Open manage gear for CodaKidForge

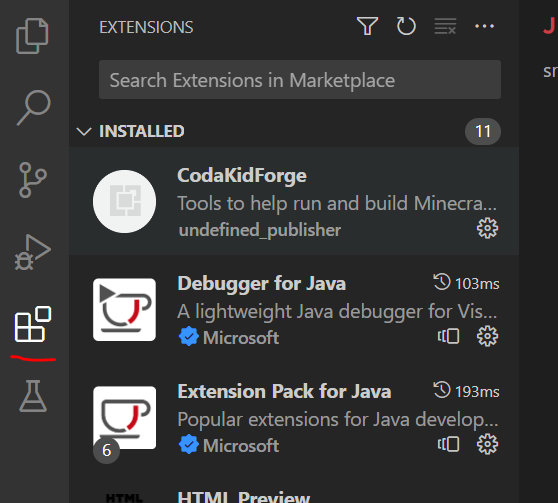click(x=487, y=228)
